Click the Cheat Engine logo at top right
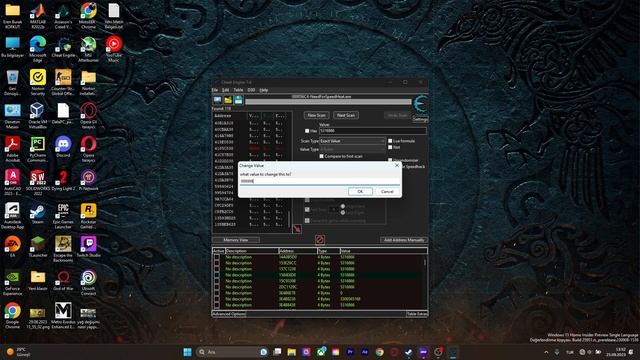The image size is (640, 360). pos(420,104)
